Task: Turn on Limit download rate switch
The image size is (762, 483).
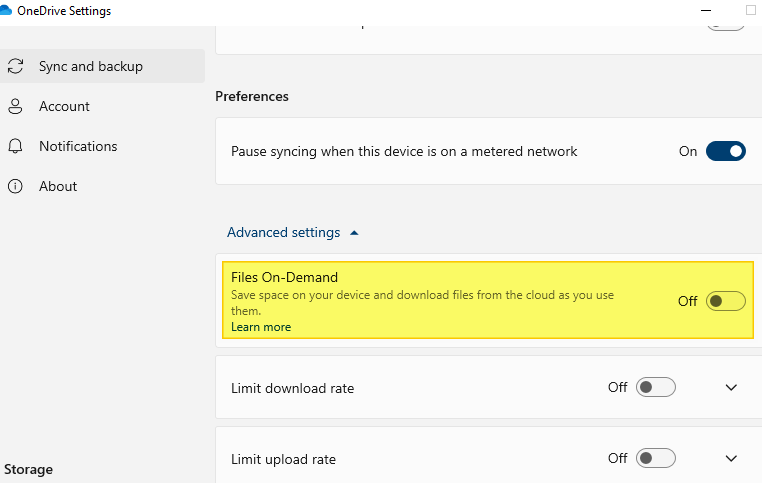Action: pos(656,387)
